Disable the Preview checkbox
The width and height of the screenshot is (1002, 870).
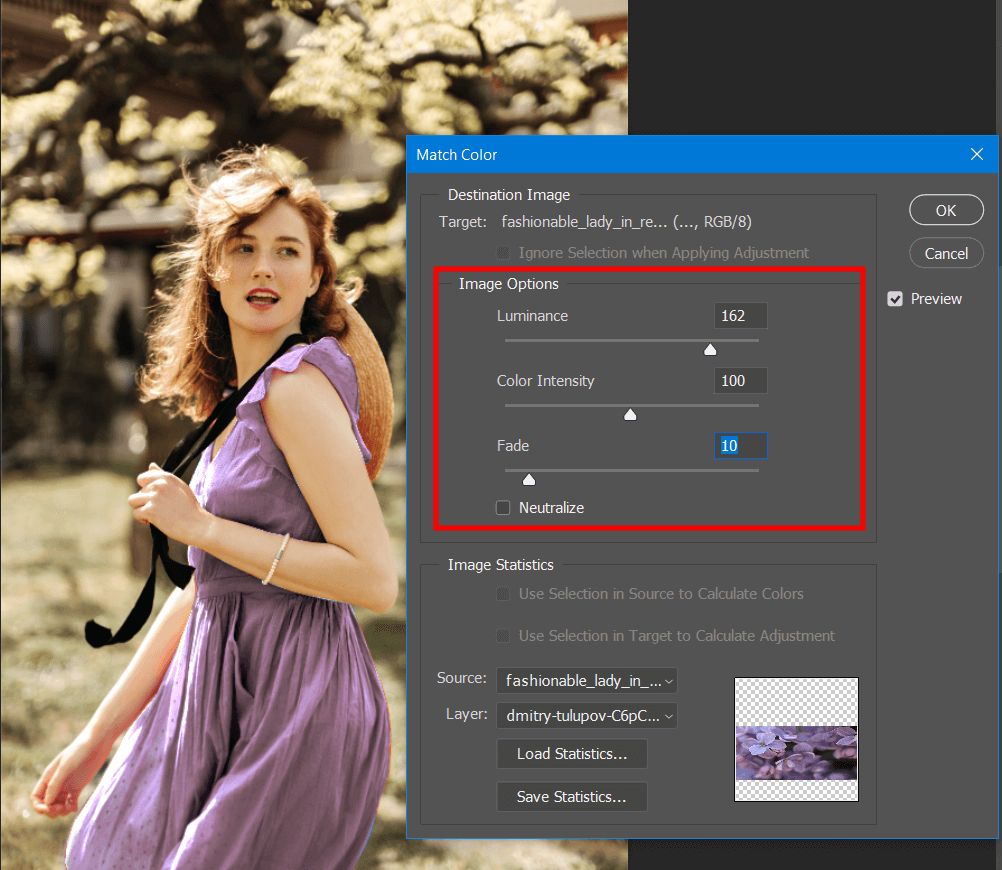(895, 299)
